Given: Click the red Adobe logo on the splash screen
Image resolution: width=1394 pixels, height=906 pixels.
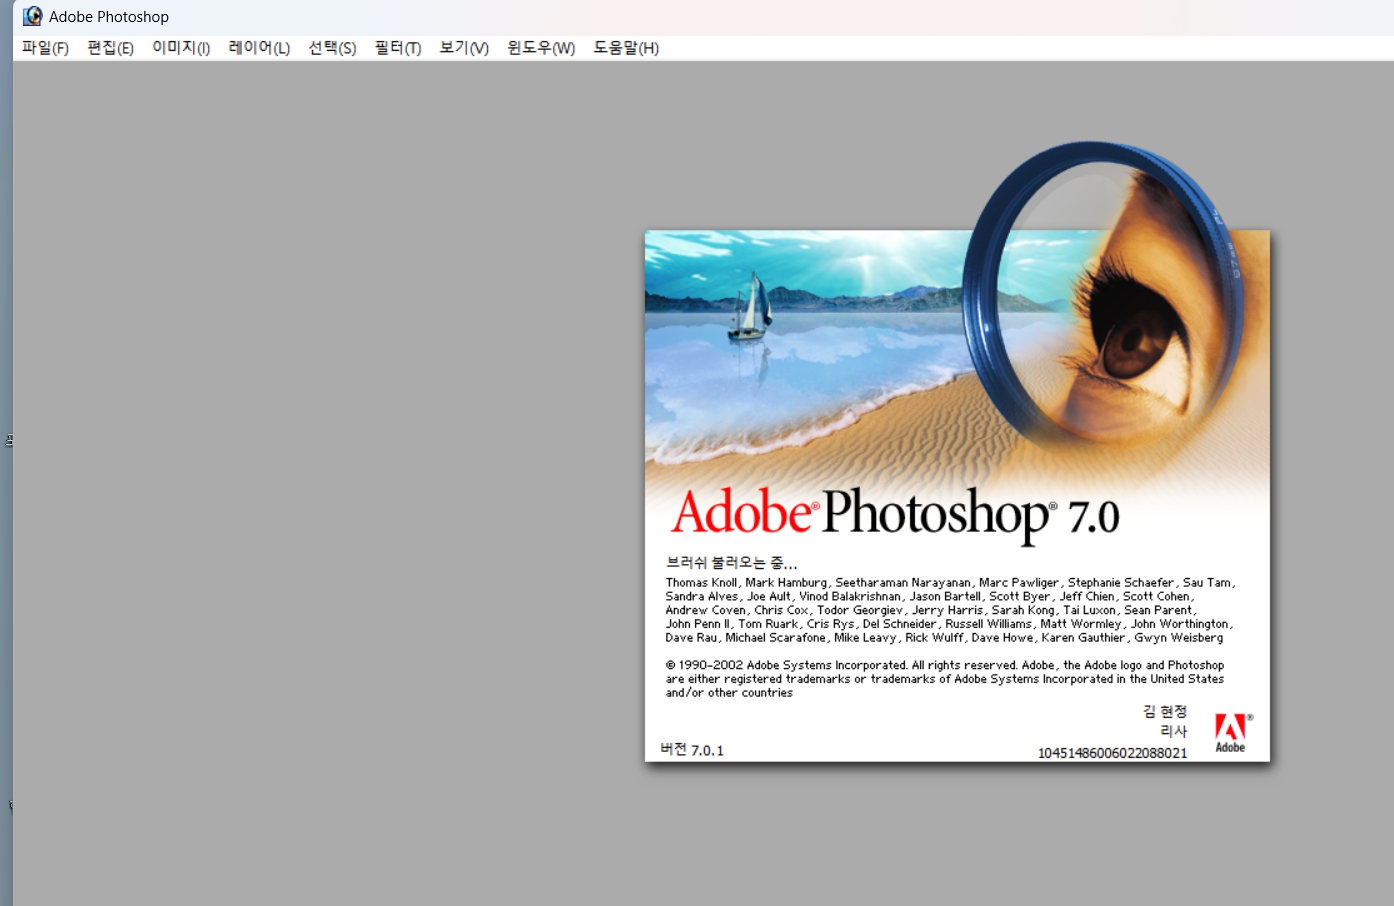Looking at the screenshot, I should (x=1232, y=733).
